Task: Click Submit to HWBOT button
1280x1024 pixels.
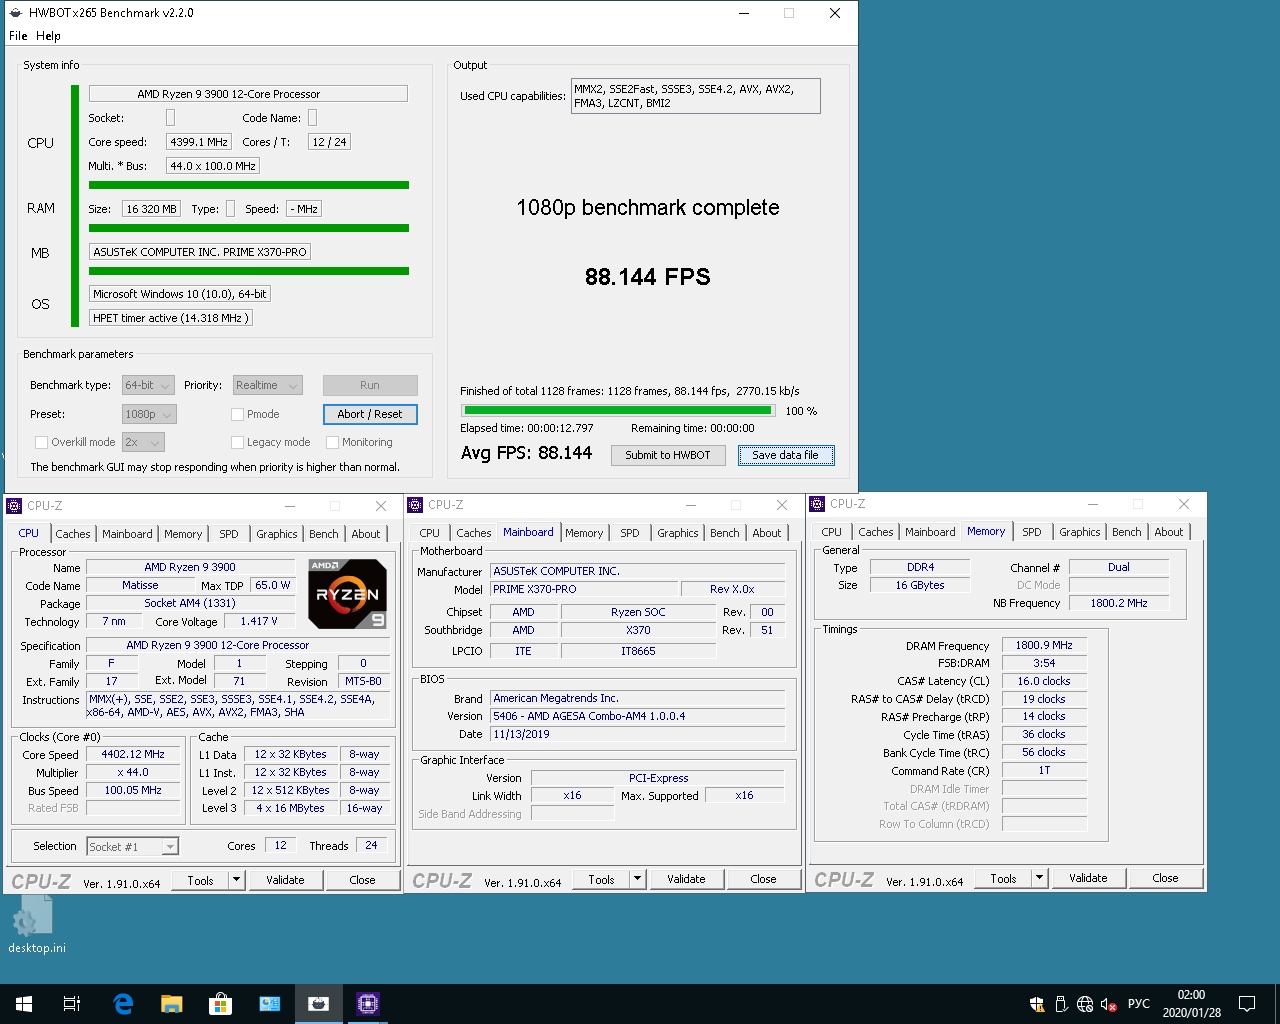Action: [667, 455]
